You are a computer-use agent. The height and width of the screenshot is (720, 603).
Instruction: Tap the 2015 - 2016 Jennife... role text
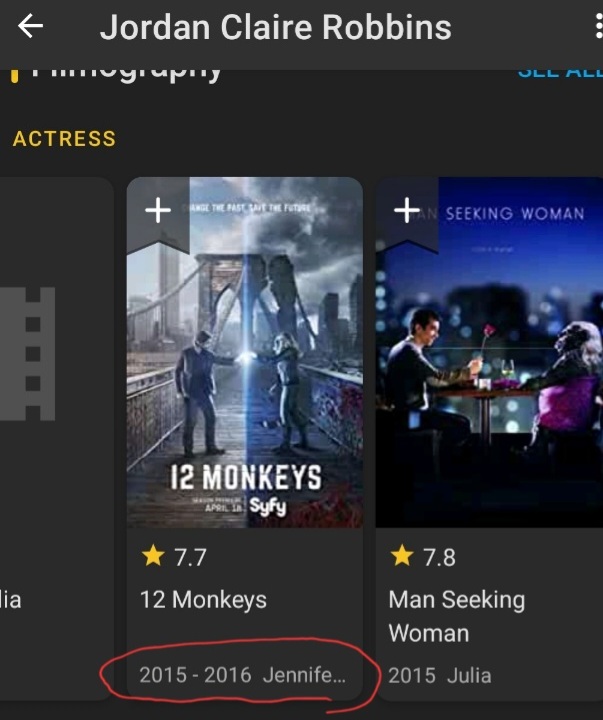point(243,675)
